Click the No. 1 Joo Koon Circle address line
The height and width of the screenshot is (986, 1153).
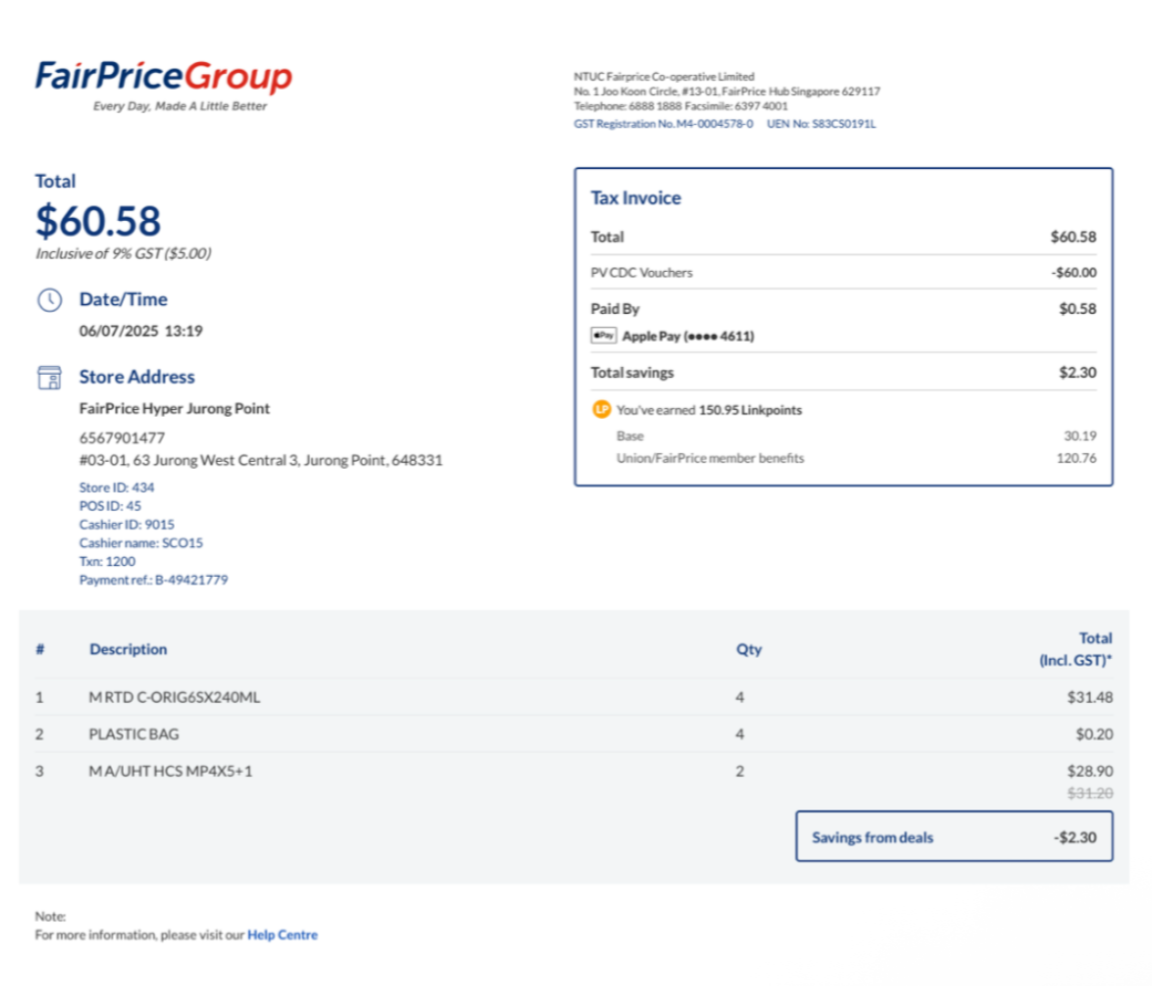[727, 91]
